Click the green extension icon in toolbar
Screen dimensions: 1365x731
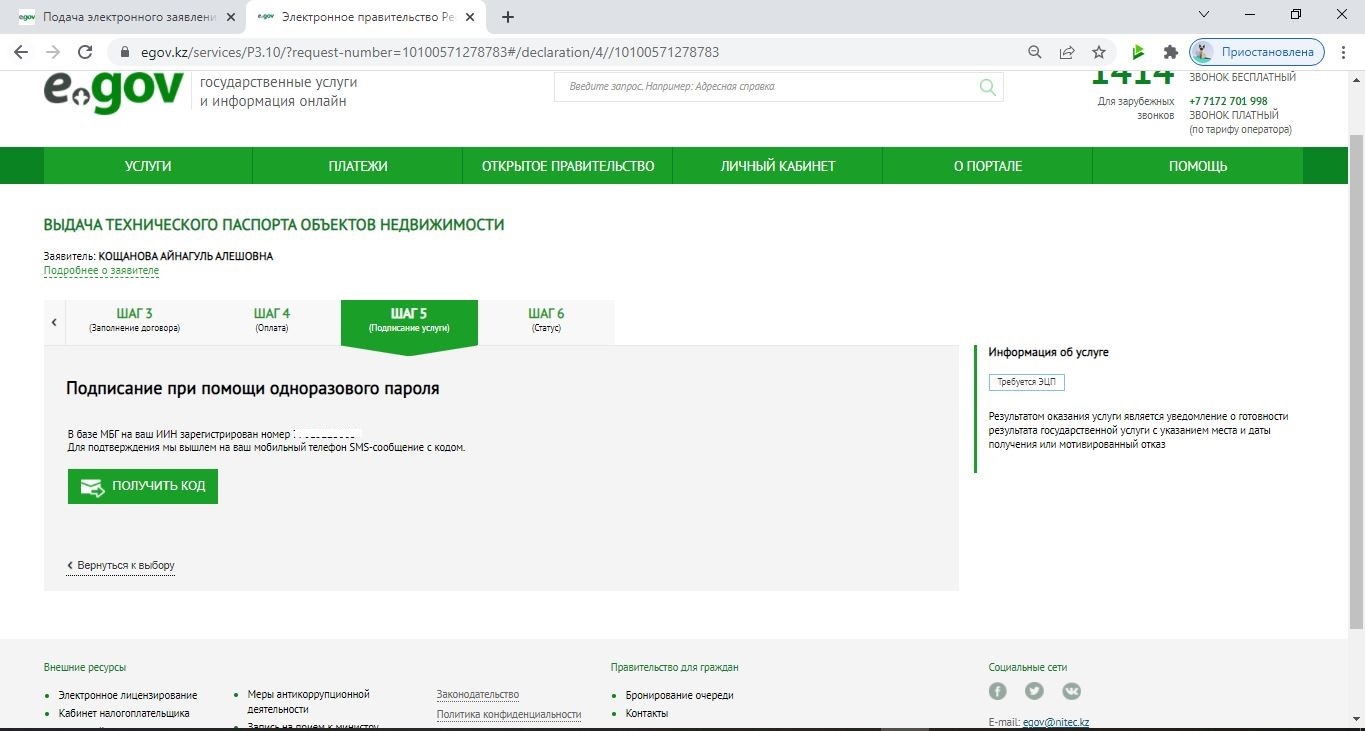1138,52
